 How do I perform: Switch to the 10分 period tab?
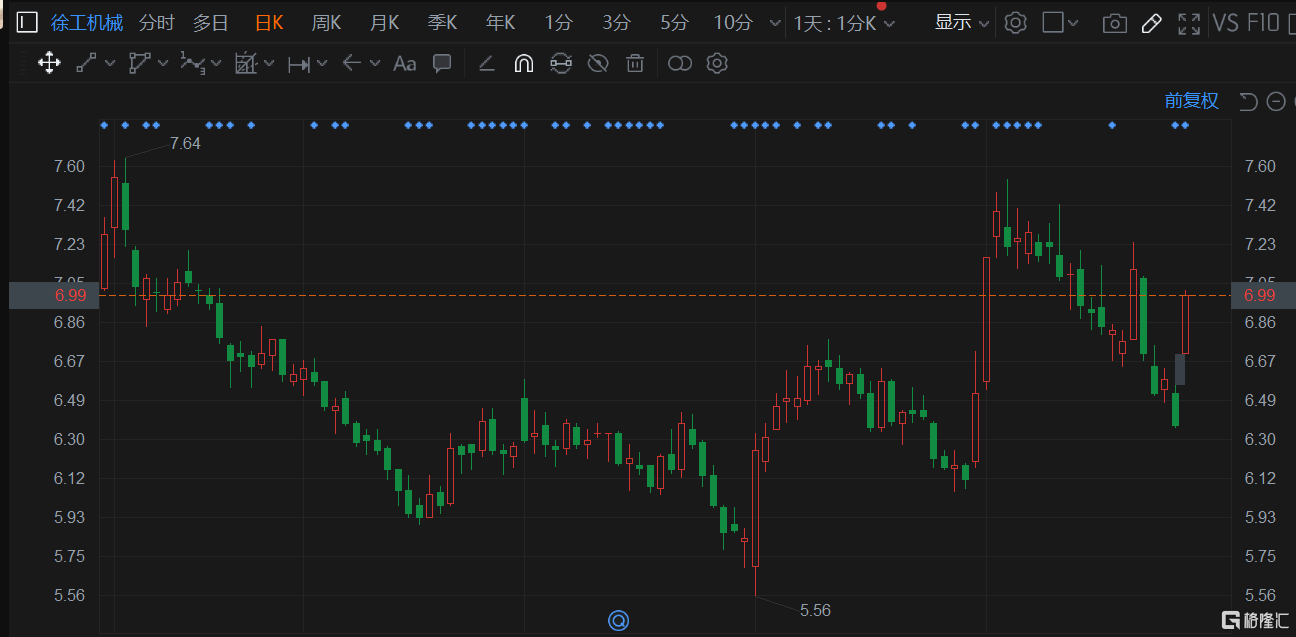tap(733, 23)
